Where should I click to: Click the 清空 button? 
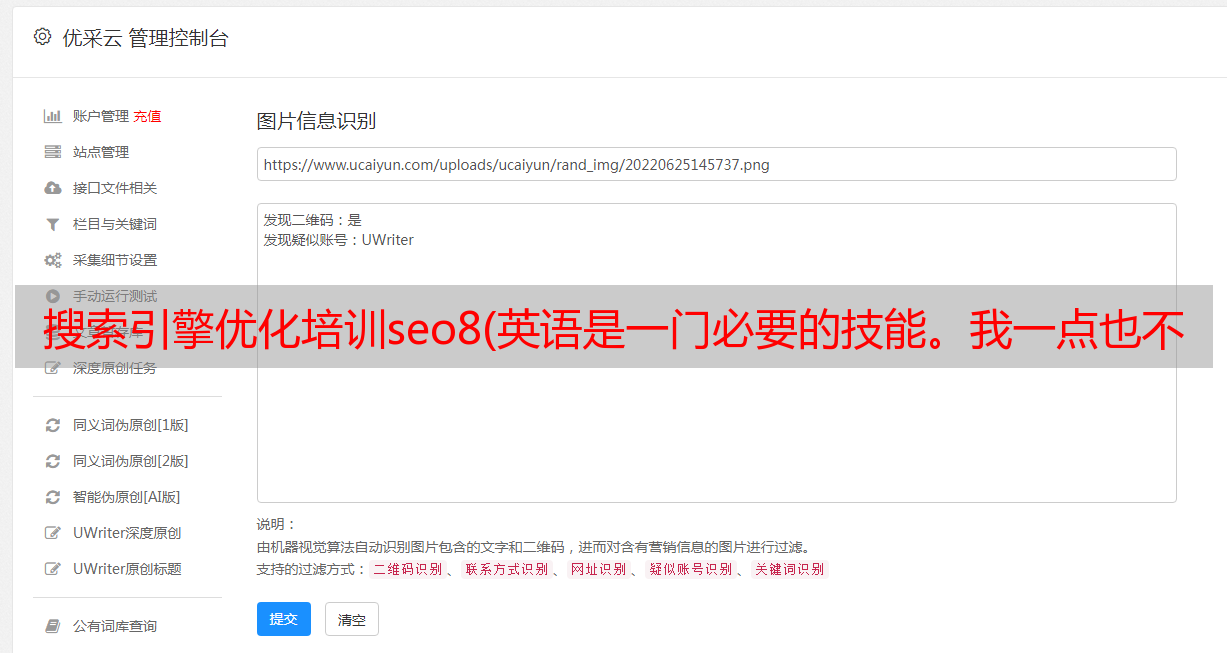(x=352, y=619)
